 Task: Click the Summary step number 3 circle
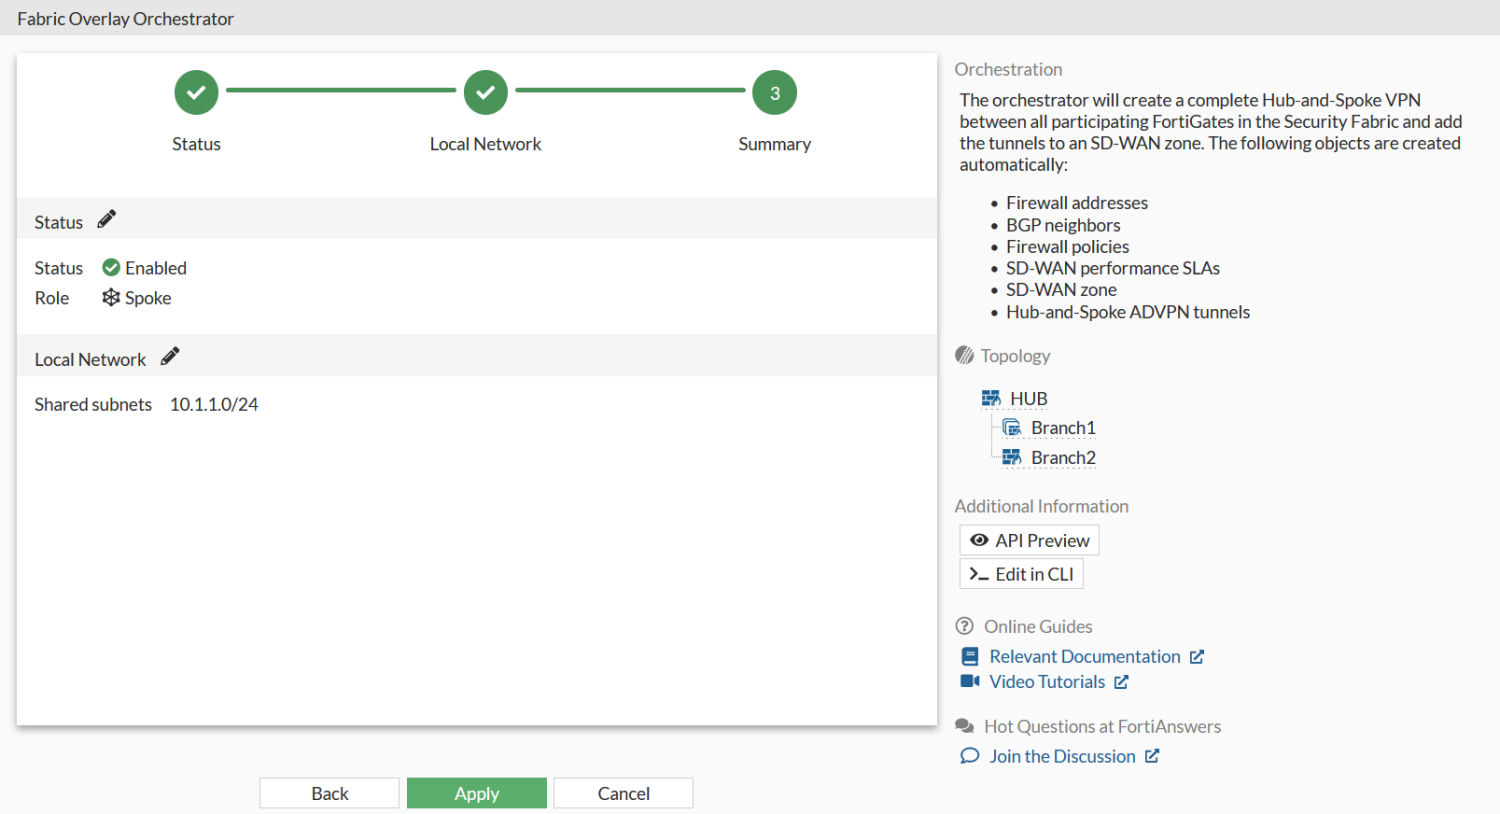point(774,92)
